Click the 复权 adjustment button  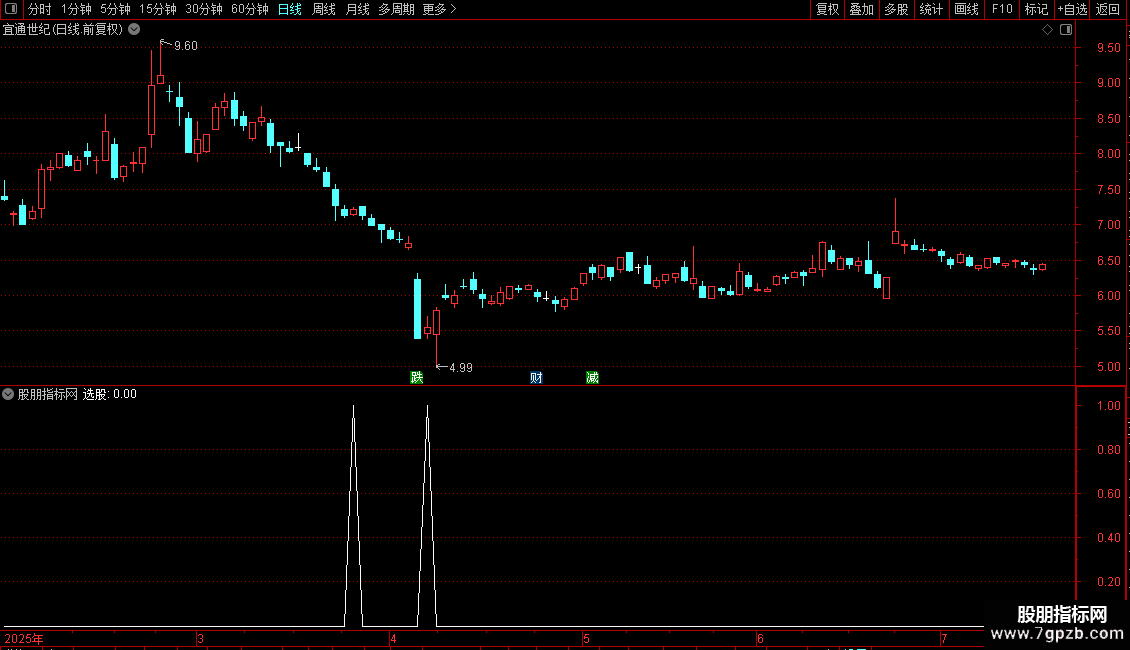pyautogui.click(x=827, y=9)
